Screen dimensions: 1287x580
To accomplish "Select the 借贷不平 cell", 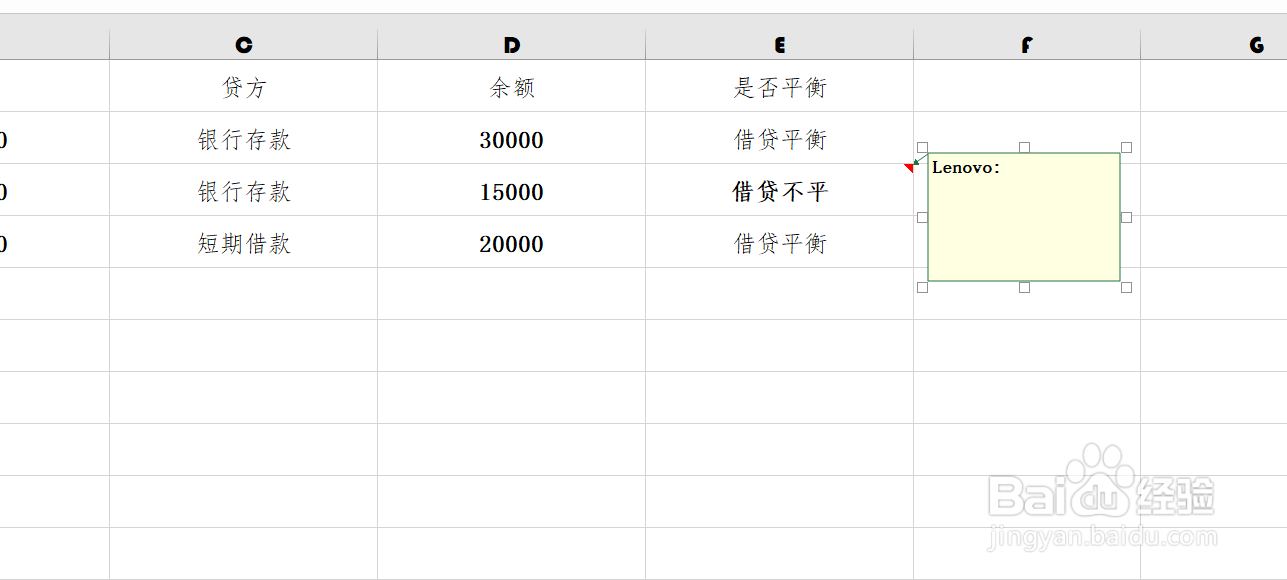I will 780,191.
